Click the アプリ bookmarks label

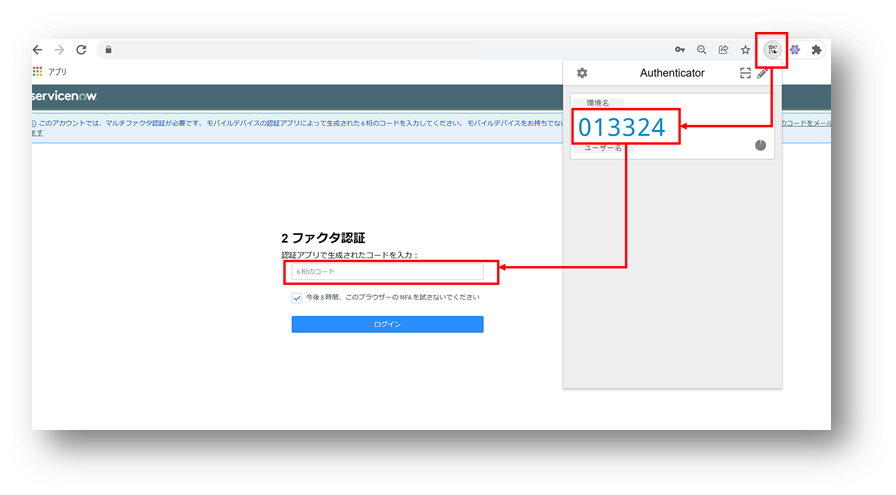click(57, 72)
